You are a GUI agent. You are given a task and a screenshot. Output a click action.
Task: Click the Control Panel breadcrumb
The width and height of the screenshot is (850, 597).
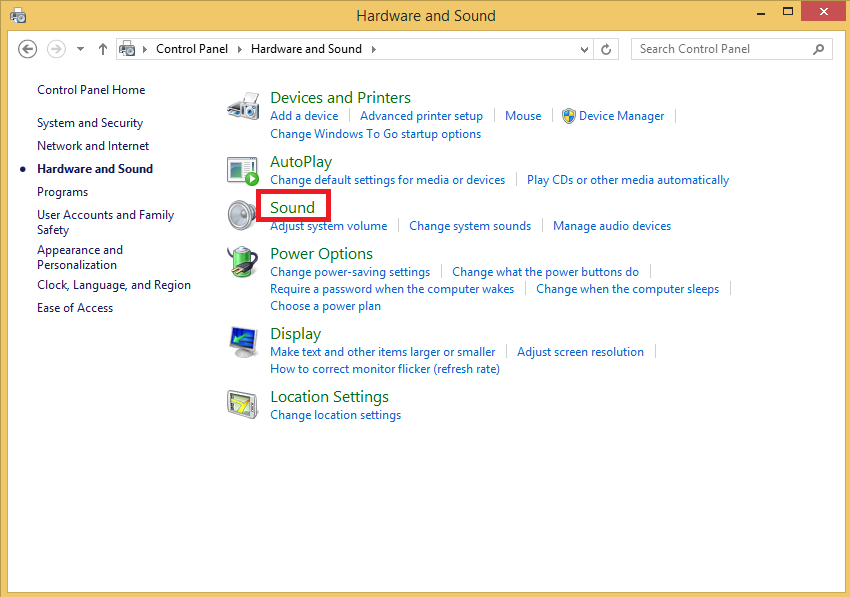coord(192,49)
